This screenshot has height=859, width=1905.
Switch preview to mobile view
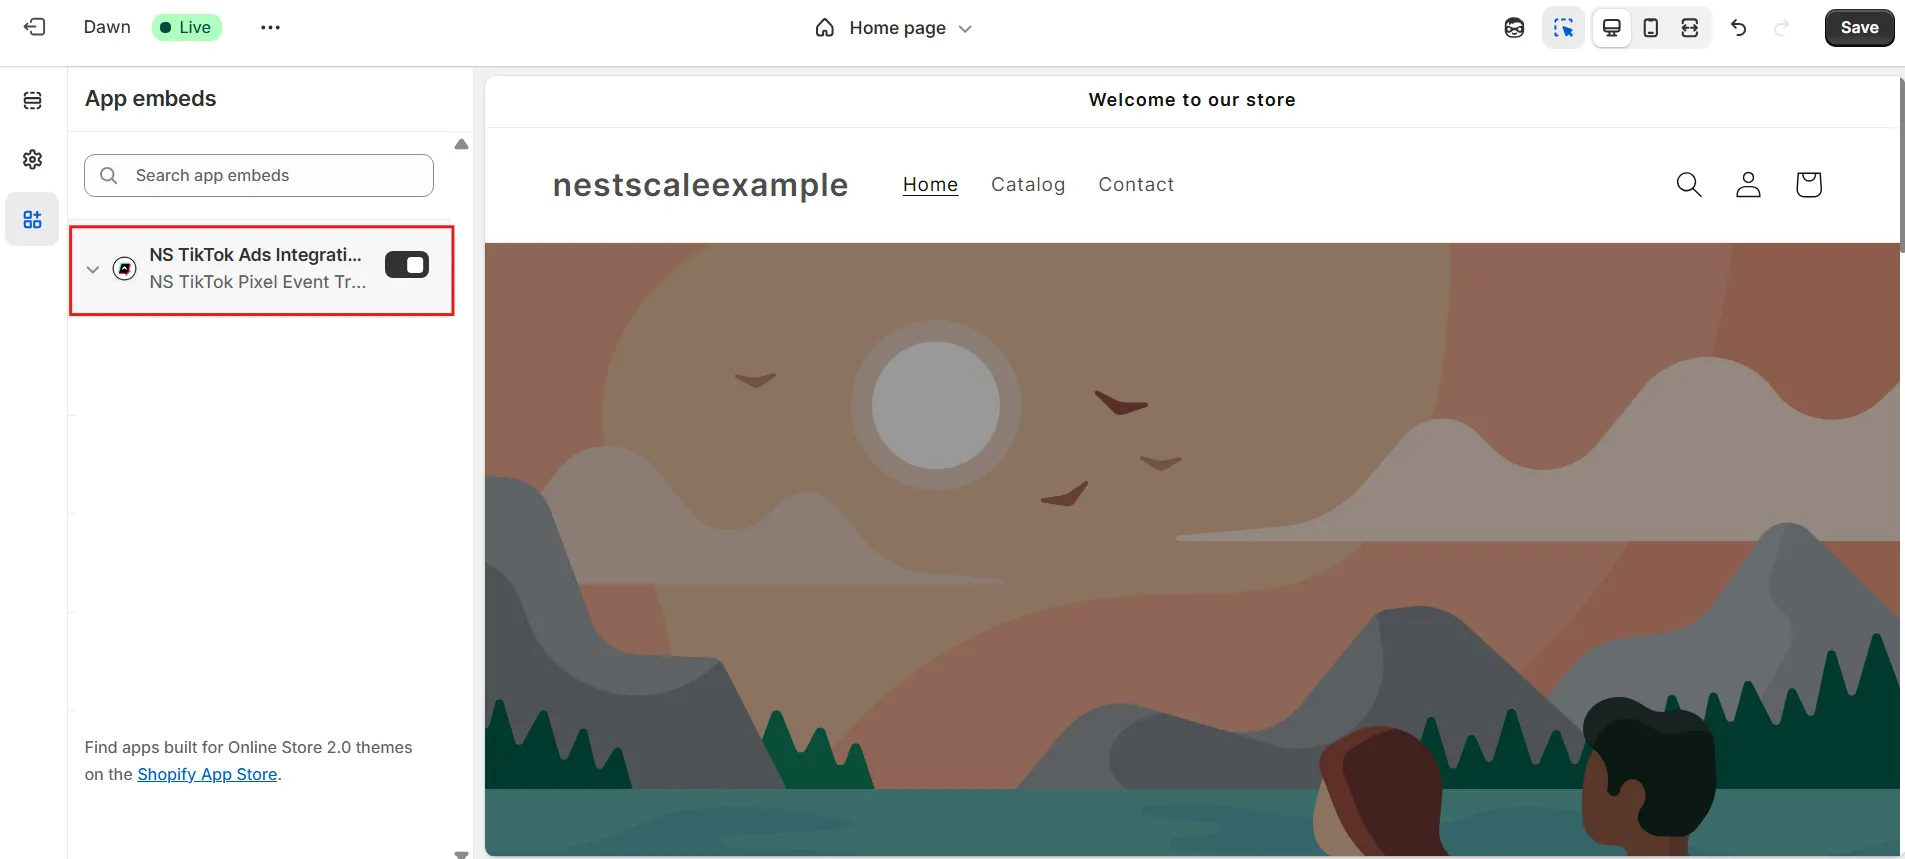pyautogui.click(x=1651, y=28)
